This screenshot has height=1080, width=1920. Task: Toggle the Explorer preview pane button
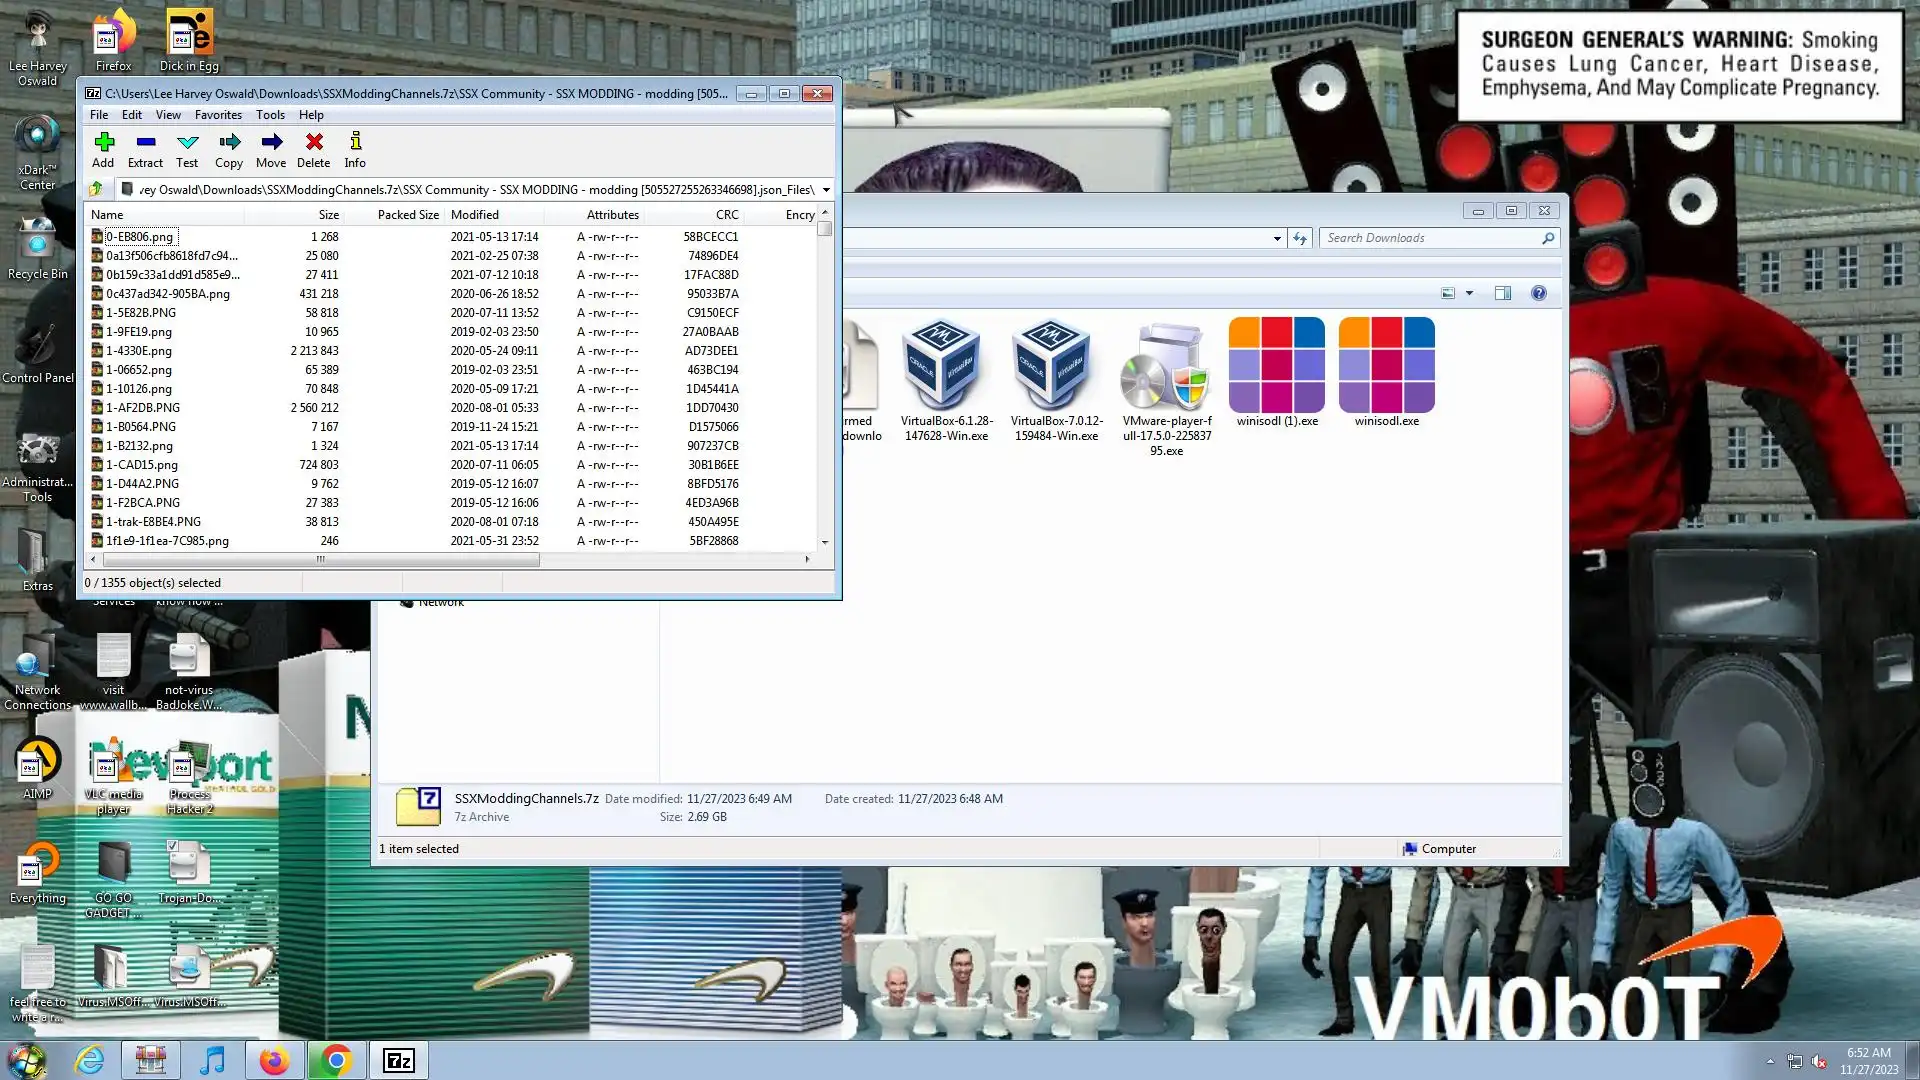pos(1502,293)
